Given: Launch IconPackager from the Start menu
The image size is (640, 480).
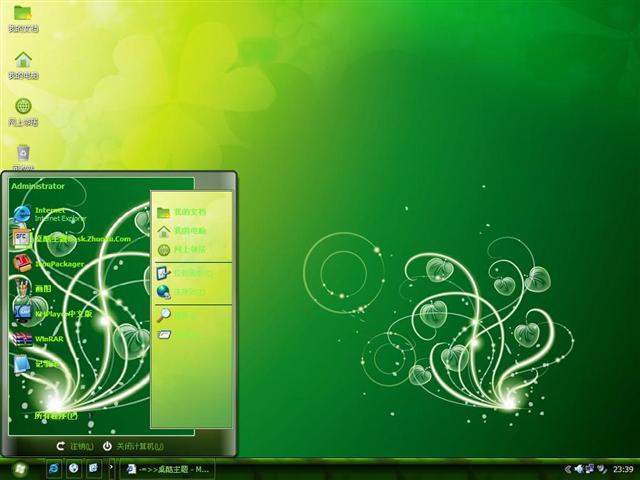Looking at the screenshot, I should pyautogui.click(x=48, y=264).
